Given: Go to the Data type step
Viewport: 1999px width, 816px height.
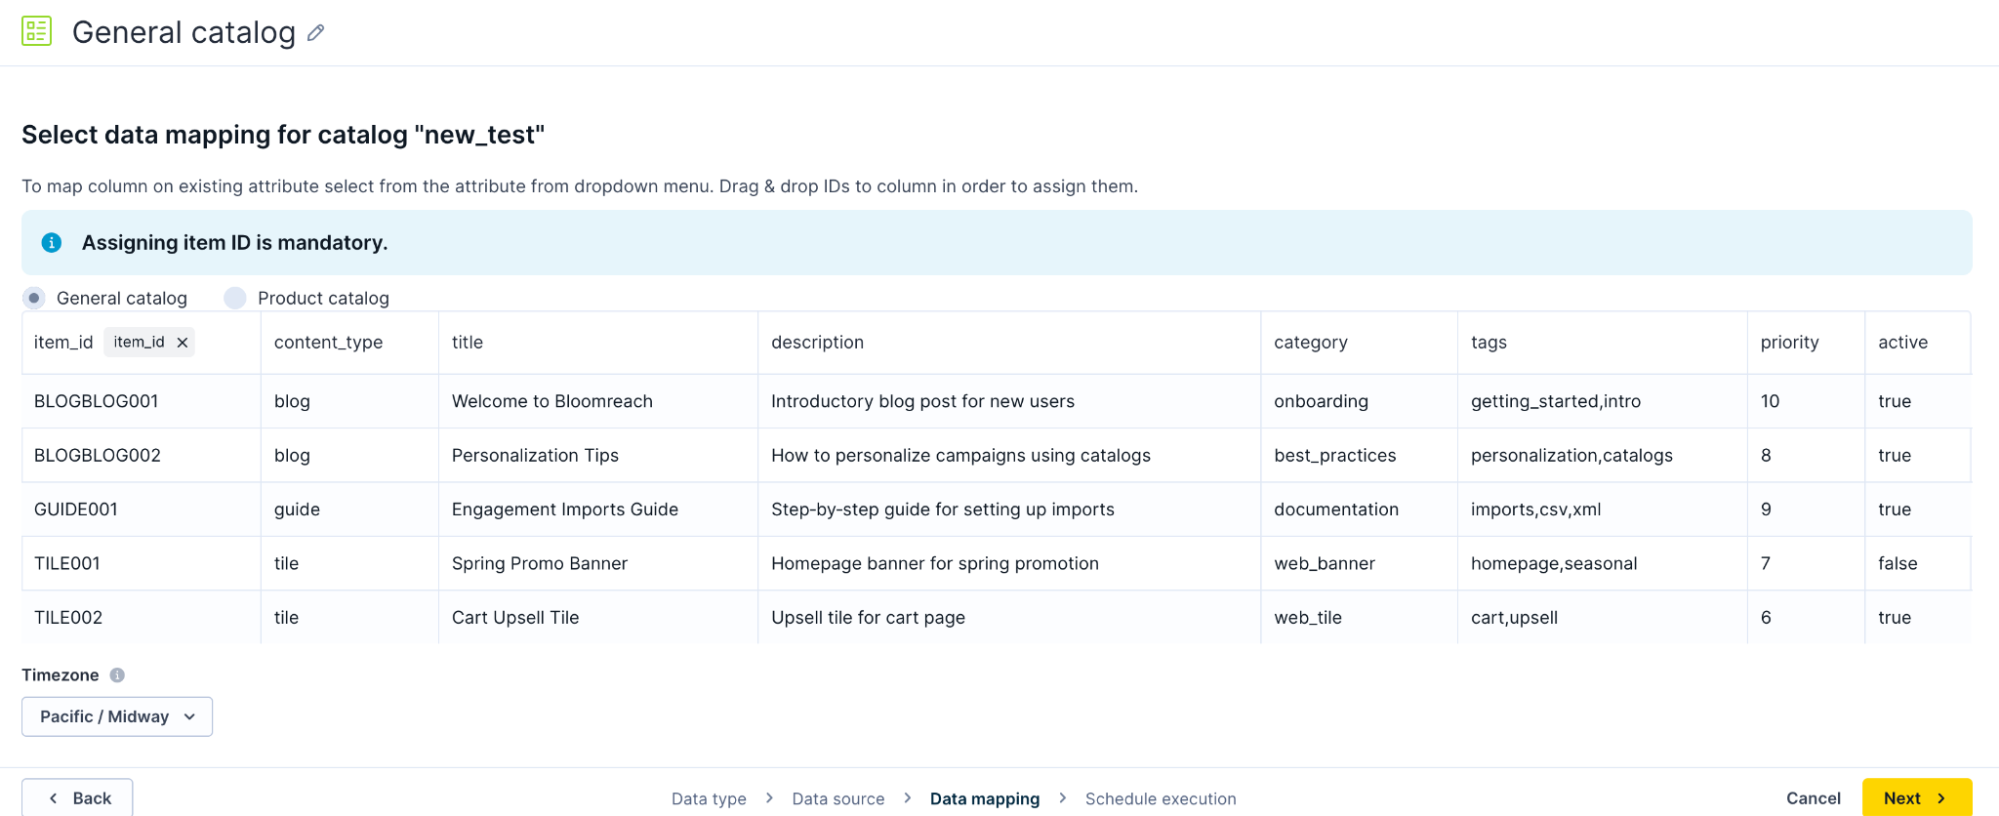Looking at the screenshot, I should (708, 799).
